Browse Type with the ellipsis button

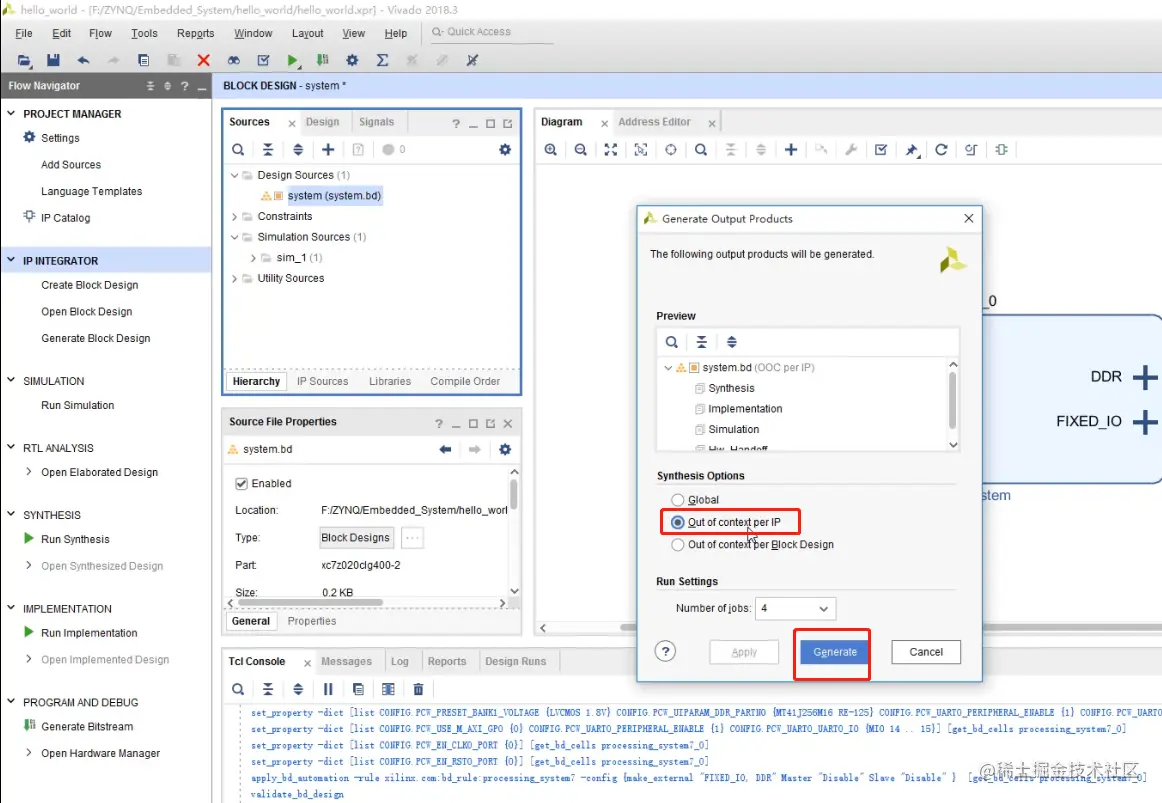412,538
